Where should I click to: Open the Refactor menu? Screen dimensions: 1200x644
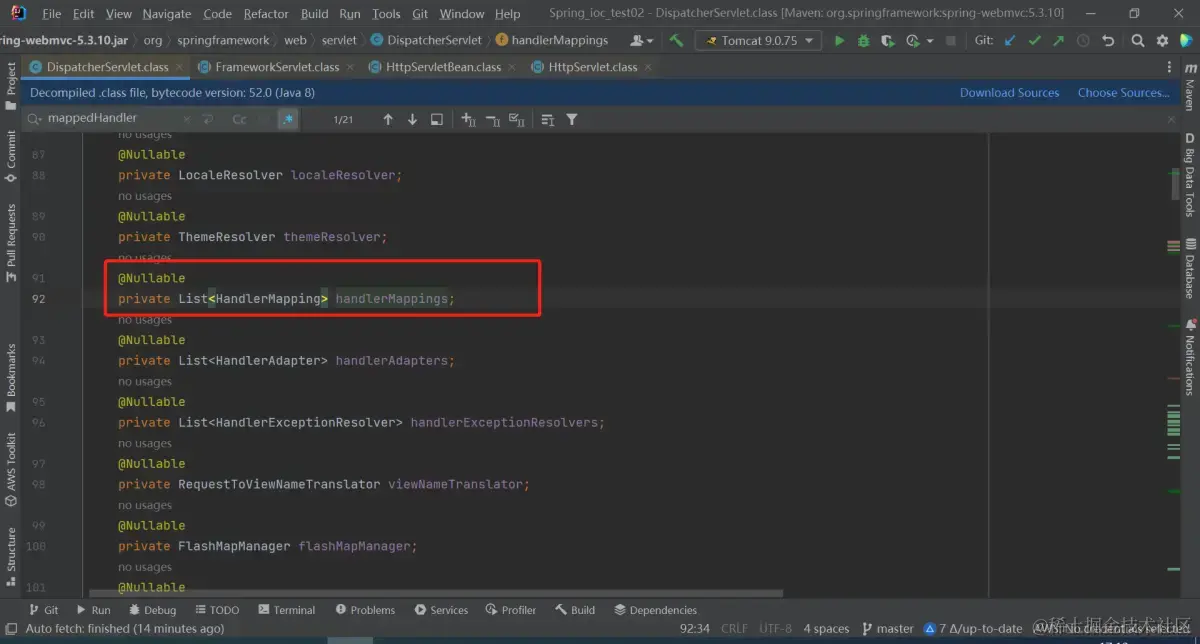pyautogui.click(x=266, y=14)
